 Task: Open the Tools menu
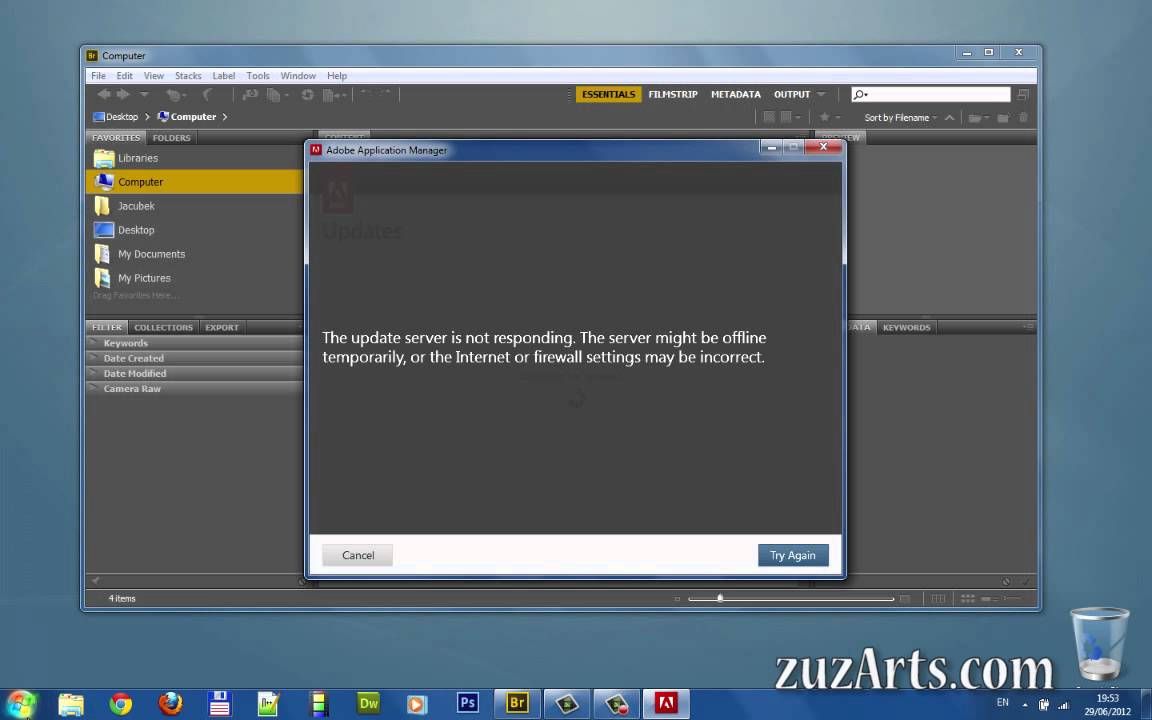coord(258,76)
